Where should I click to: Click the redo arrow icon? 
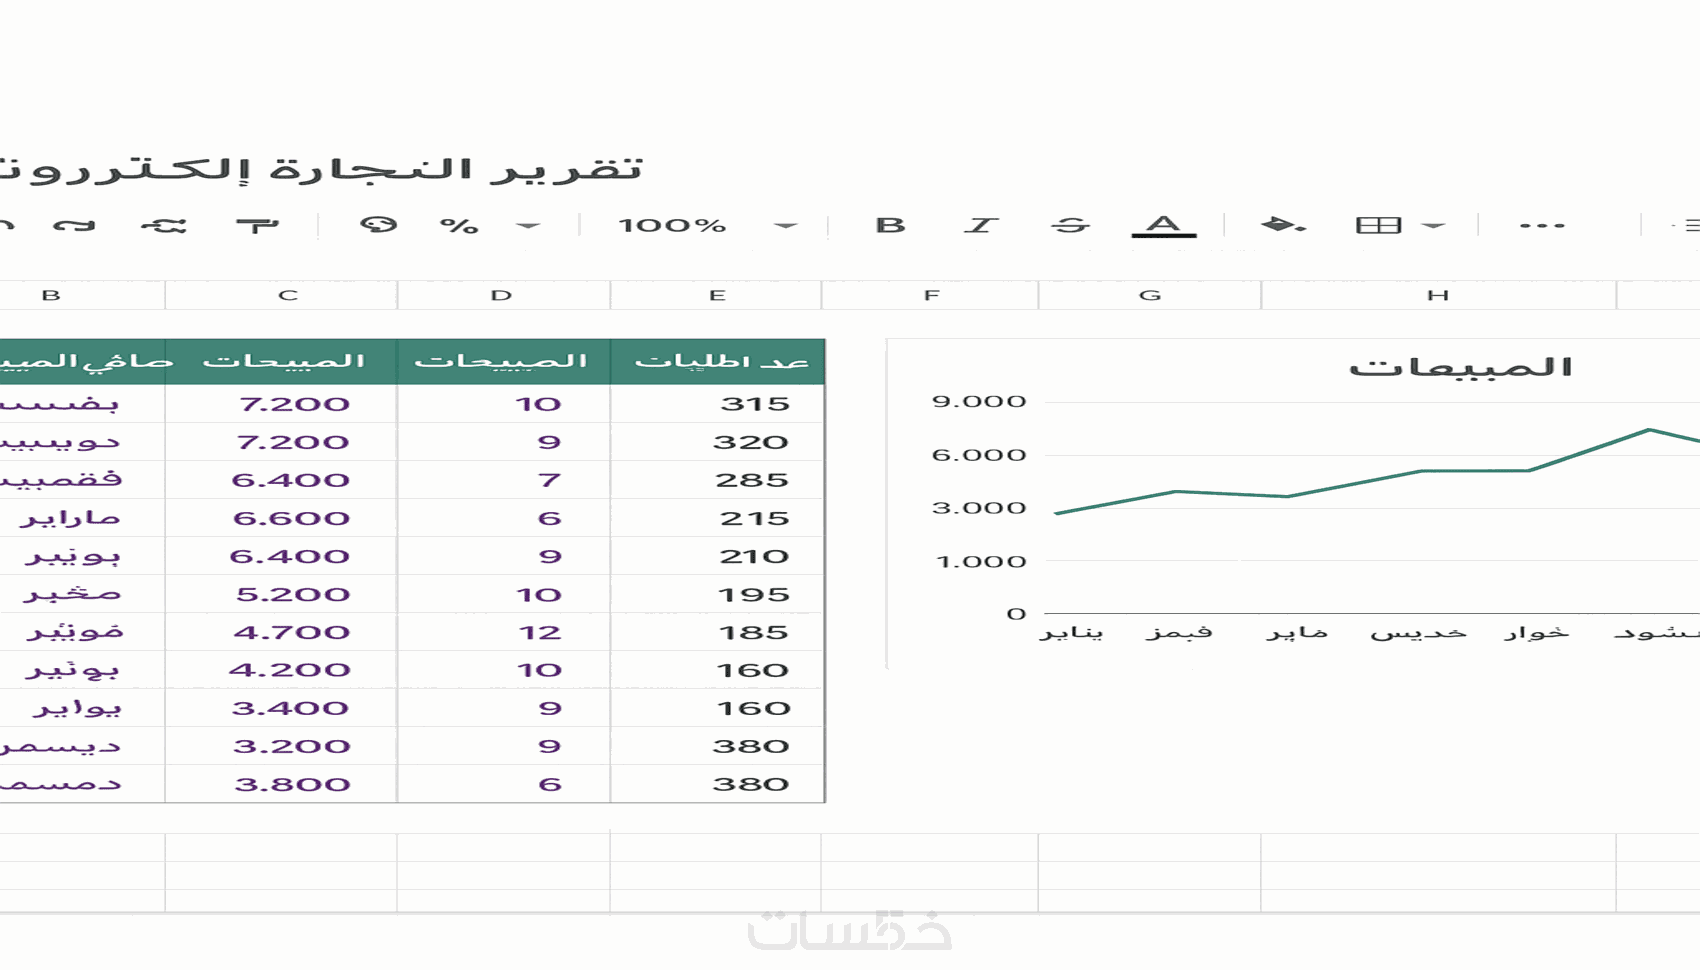[x=74, y=225]
